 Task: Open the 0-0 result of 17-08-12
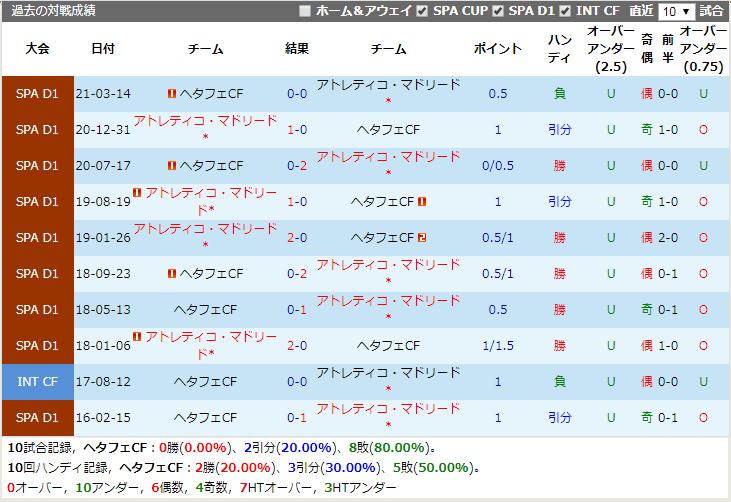pyautogui.click(x=297, y=382)
